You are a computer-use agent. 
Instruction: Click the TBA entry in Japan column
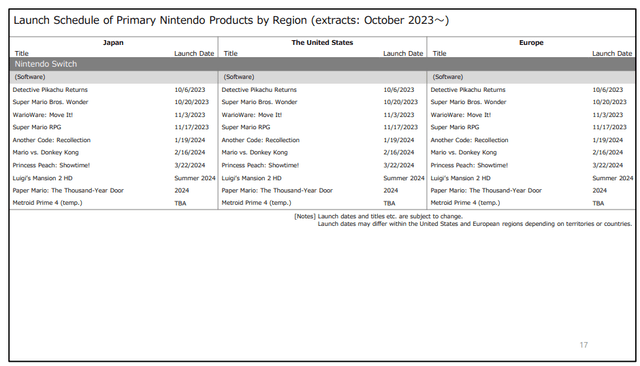(180, 203)
